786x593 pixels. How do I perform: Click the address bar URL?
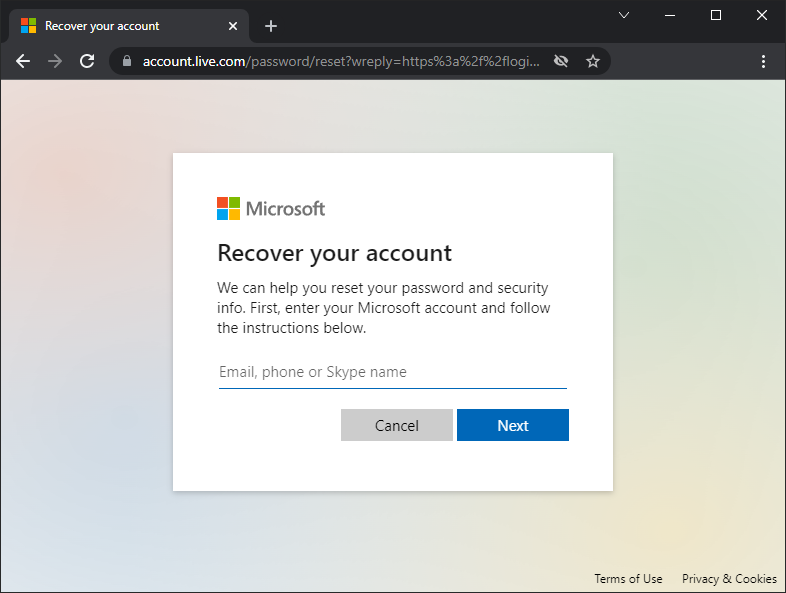point(340,61)
